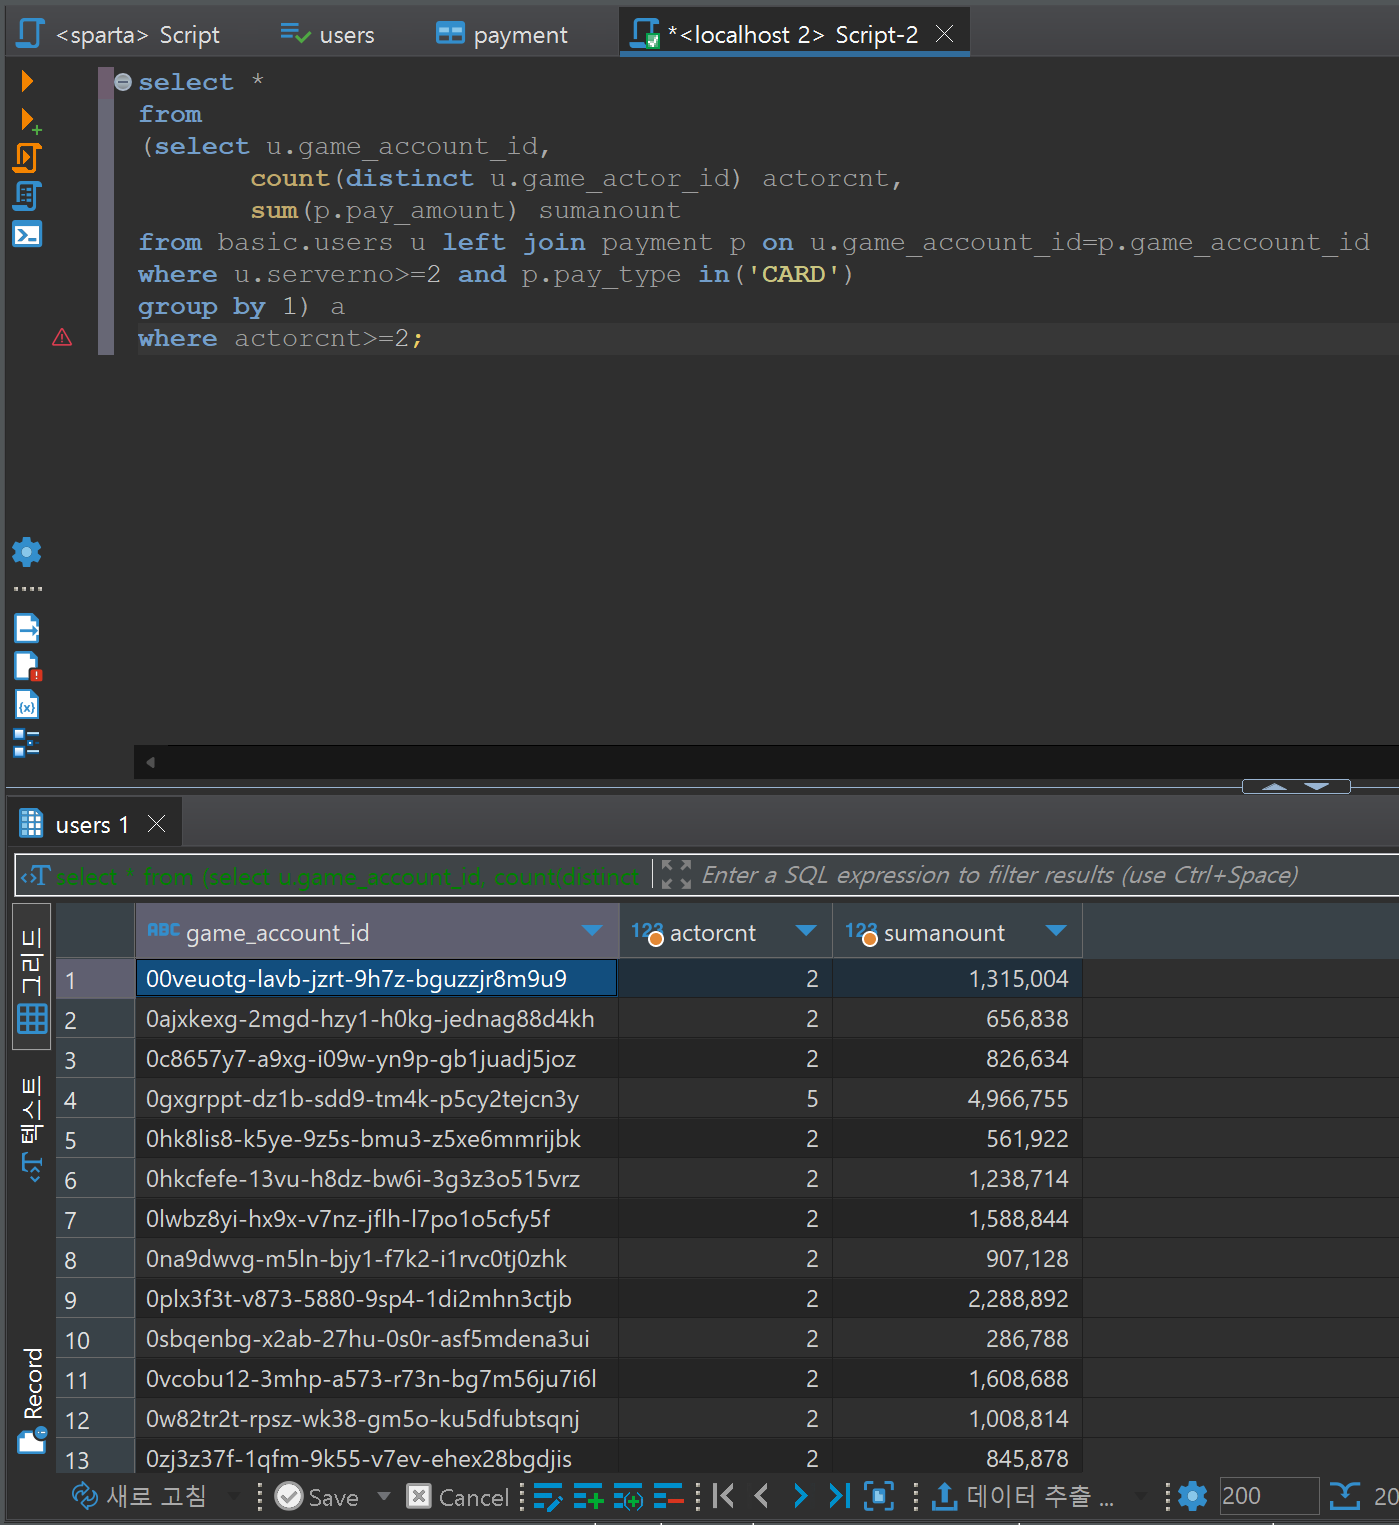
Task: Click the data export button
Action: [1024, 1496]
